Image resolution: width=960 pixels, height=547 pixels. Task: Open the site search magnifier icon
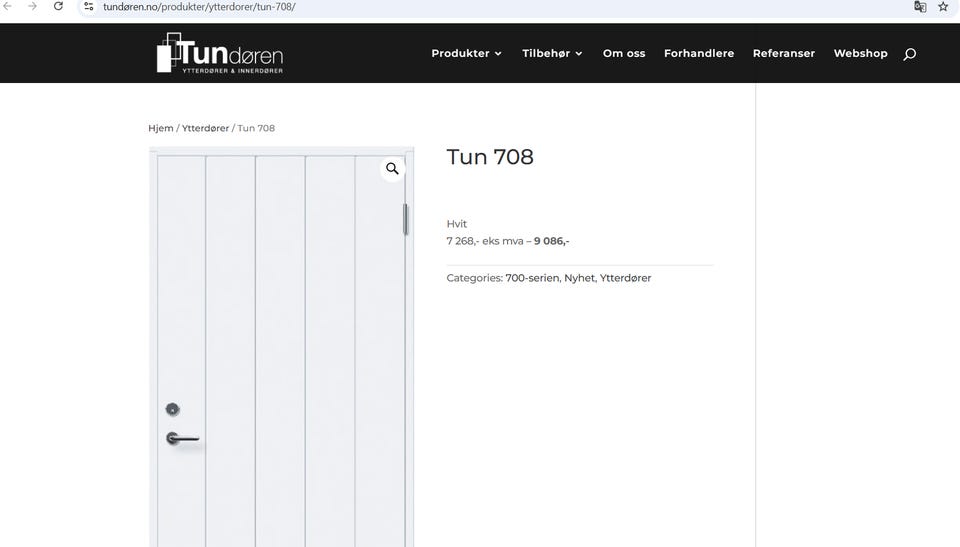[x=910, y=54]
